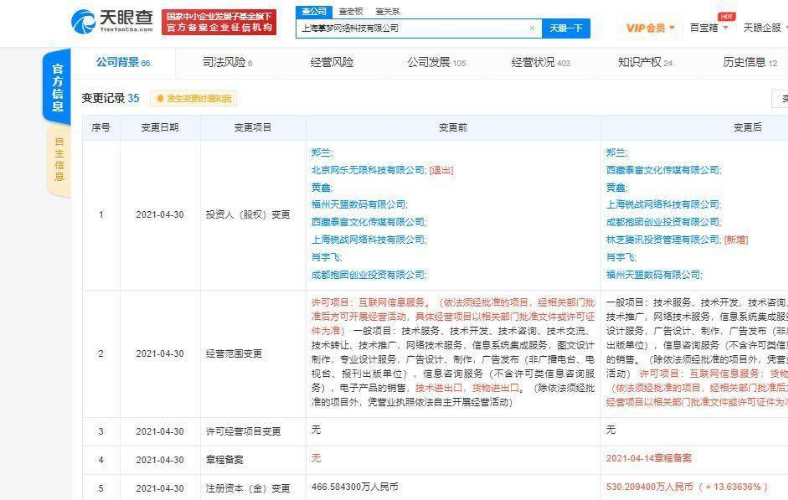Screen dimensions: 788x500
Task: Open 郑兰 link in the 变更后 column
Action: pos(616,153)
